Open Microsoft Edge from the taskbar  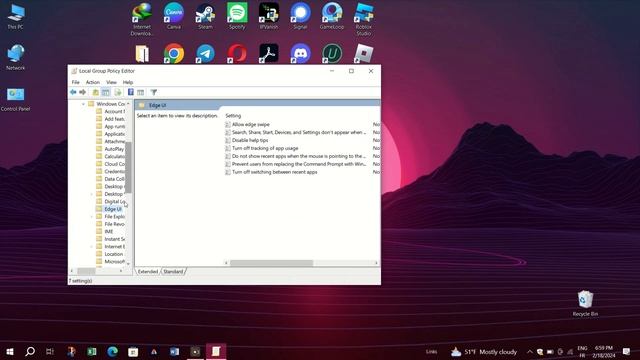pos(113,351)
